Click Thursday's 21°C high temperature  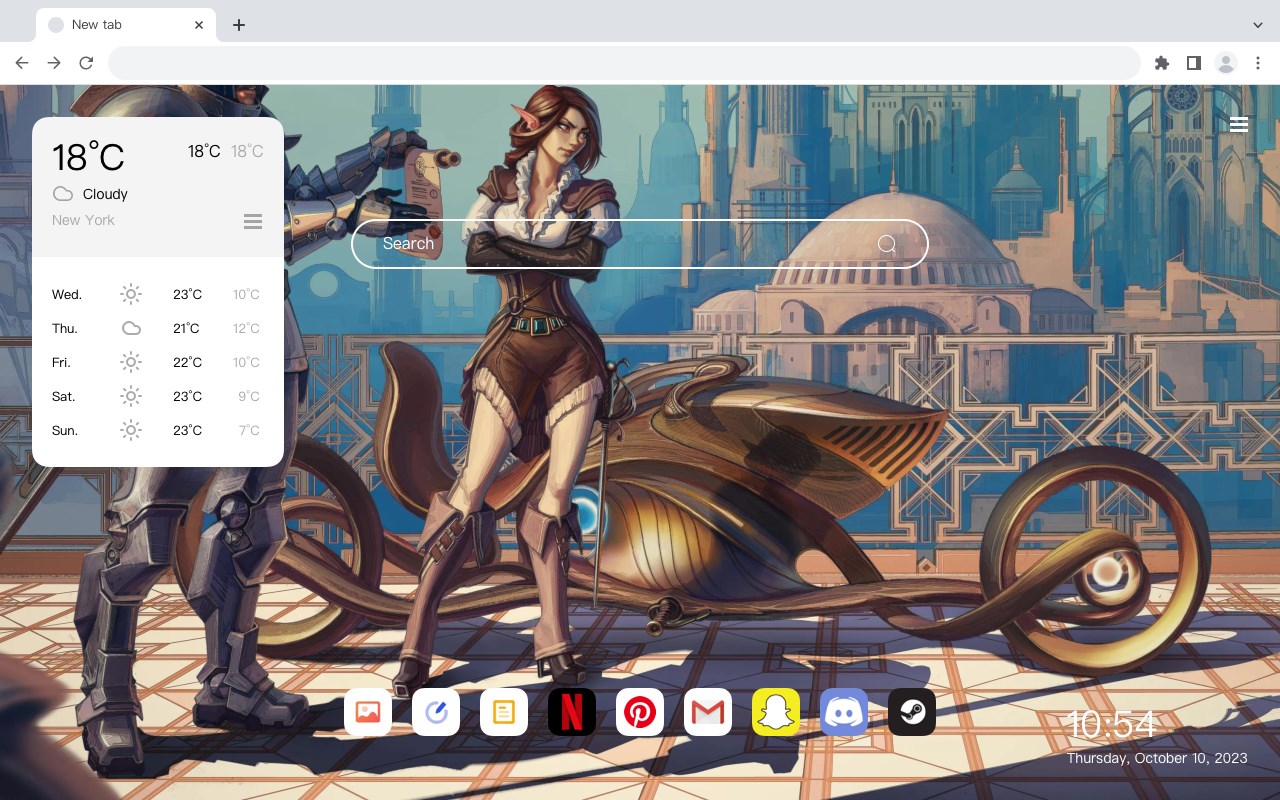pos(187,328)
